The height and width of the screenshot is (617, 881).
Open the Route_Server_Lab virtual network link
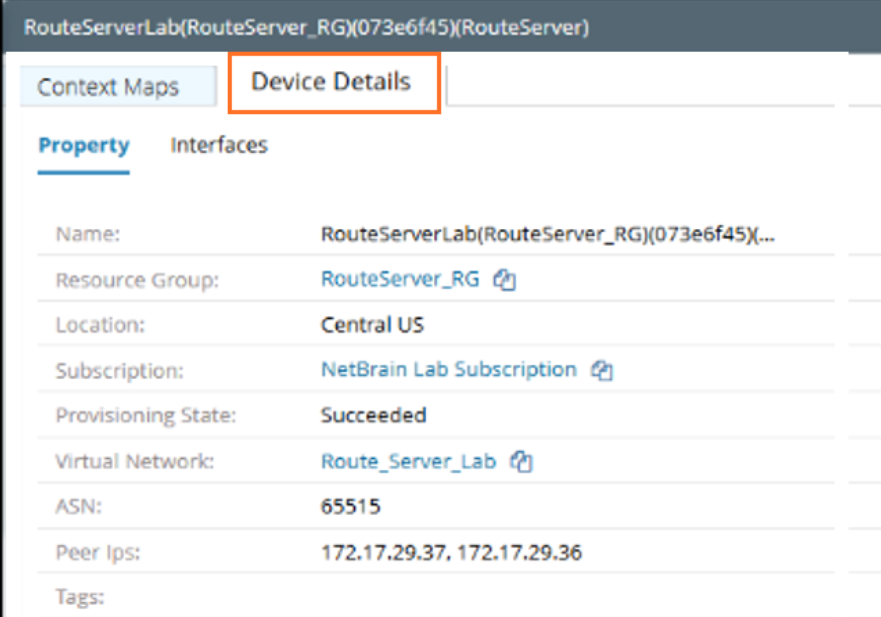[408, 462]
